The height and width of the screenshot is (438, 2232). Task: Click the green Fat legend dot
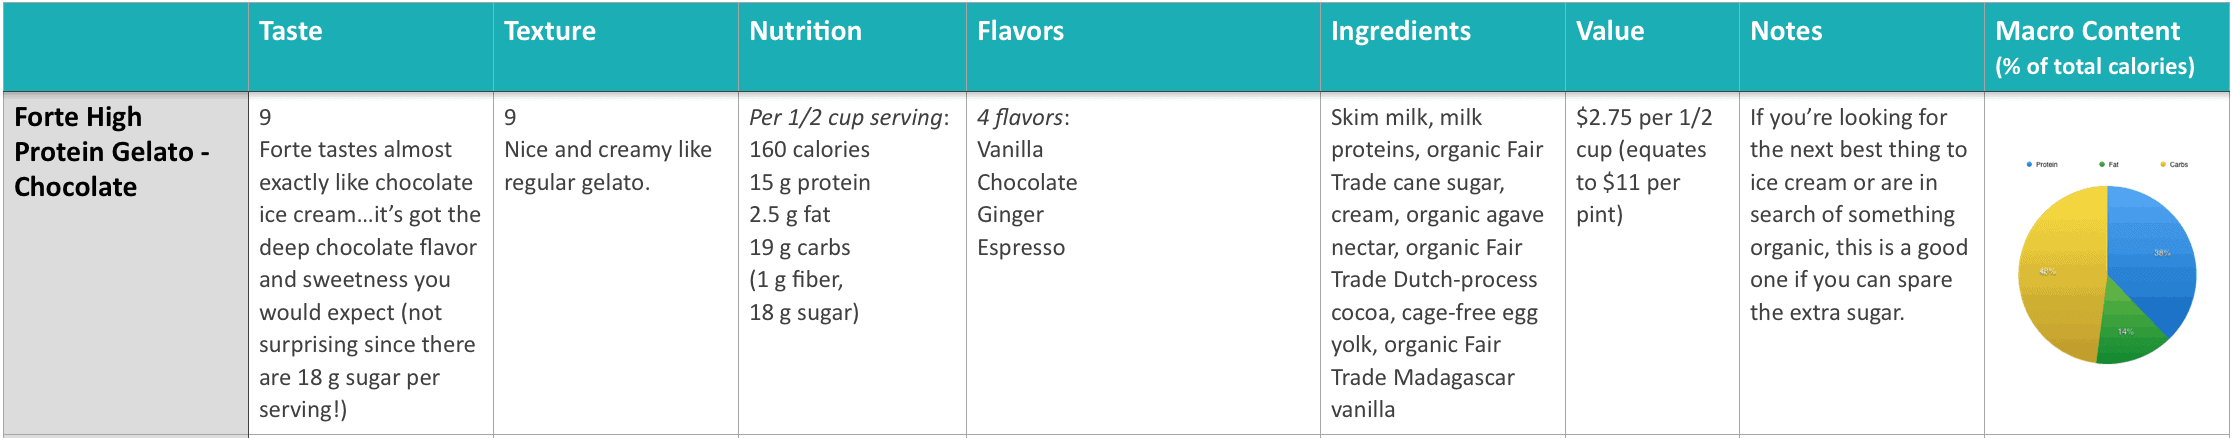(x=2102, y=164)
